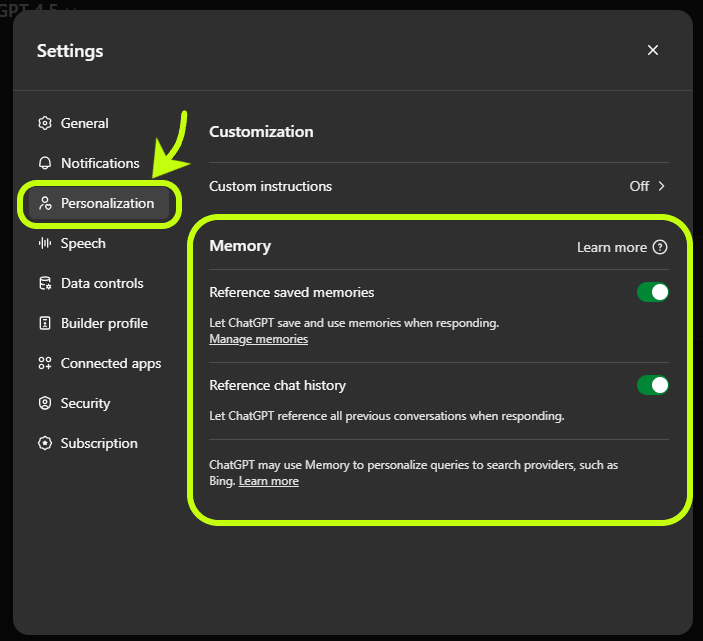703x641 pixels.
Task: Select the Personalization tab label
Action: click(108, 204)
